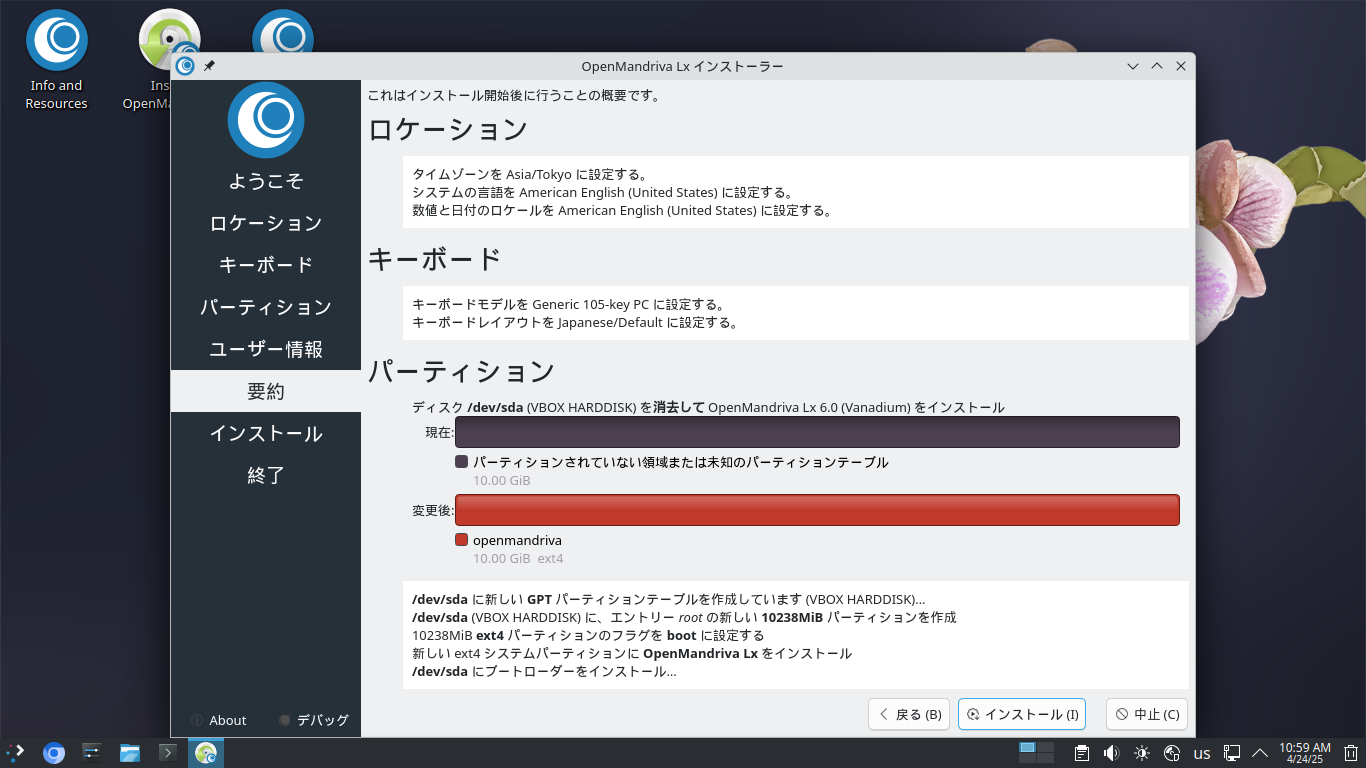Select the 終了 step in the sidebar
The height and width of the screenshot is (768, 1366).
click(x=266, y=475)
